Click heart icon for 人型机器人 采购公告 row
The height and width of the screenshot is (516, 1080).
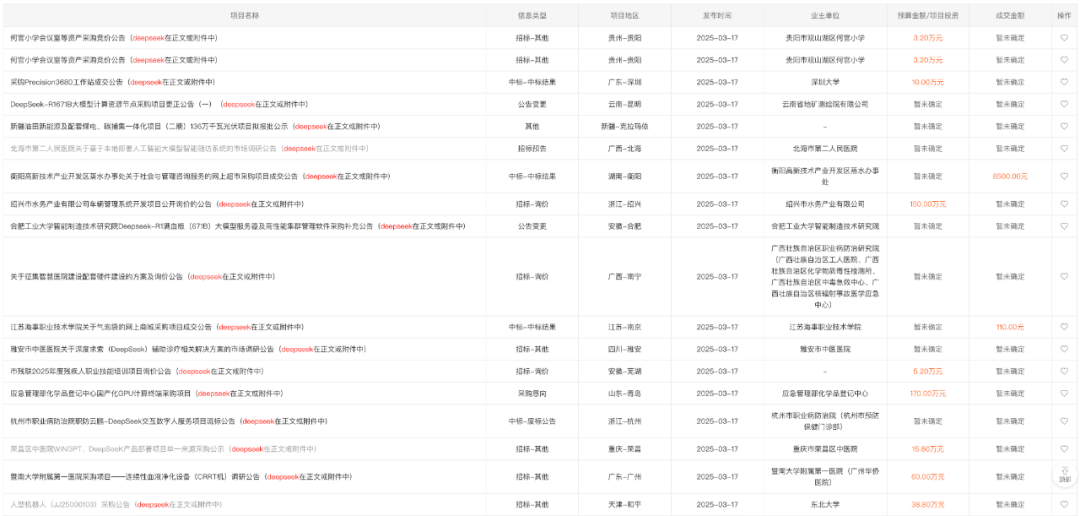click(x=1063, y=504)
